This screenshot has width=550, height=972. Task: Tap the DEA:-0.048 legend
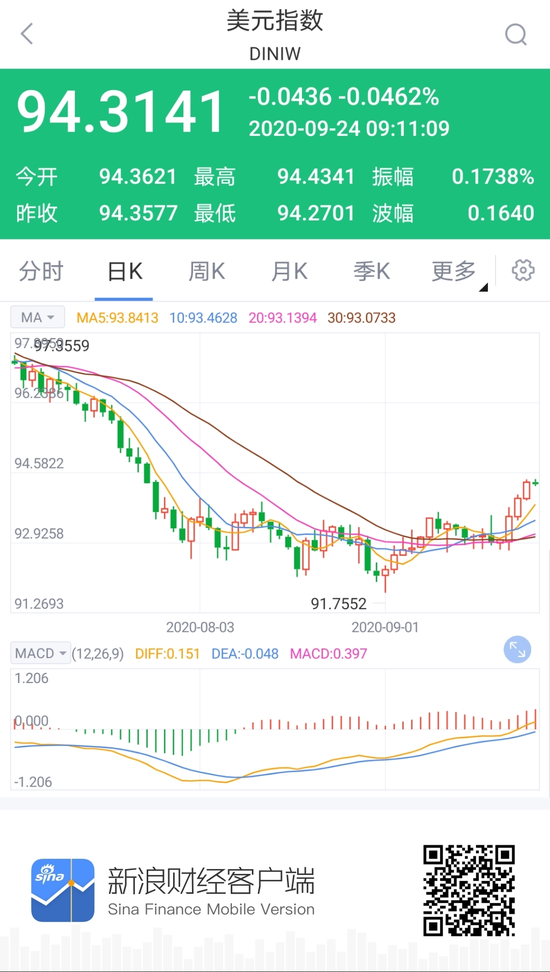[245, 653]
